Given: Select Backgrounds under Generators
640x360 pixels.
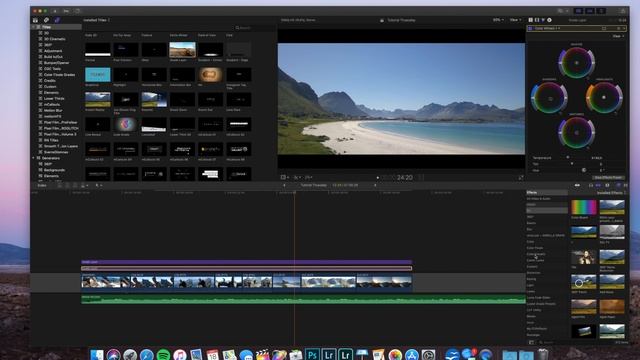Looking at the screenshot, I should [x=54, y=170].
